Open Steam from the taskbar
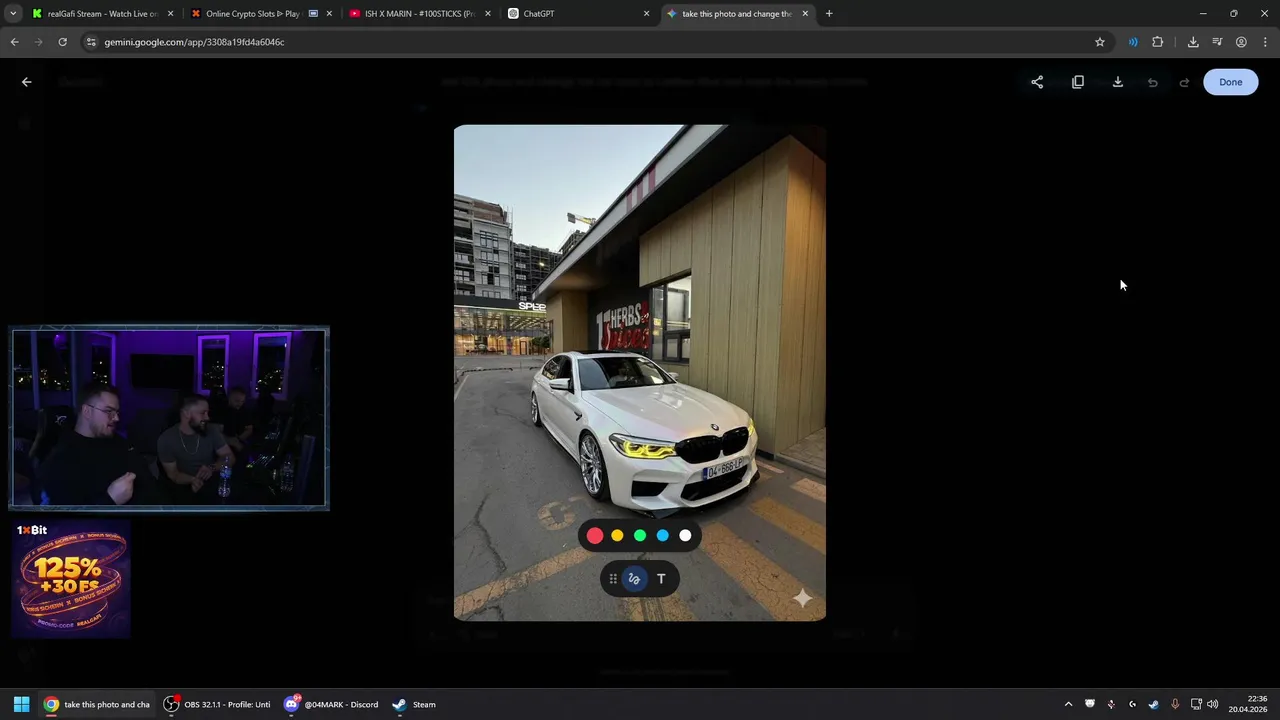Image resolution: width=1280 pixels, height=720 pixels. [414, 704]
